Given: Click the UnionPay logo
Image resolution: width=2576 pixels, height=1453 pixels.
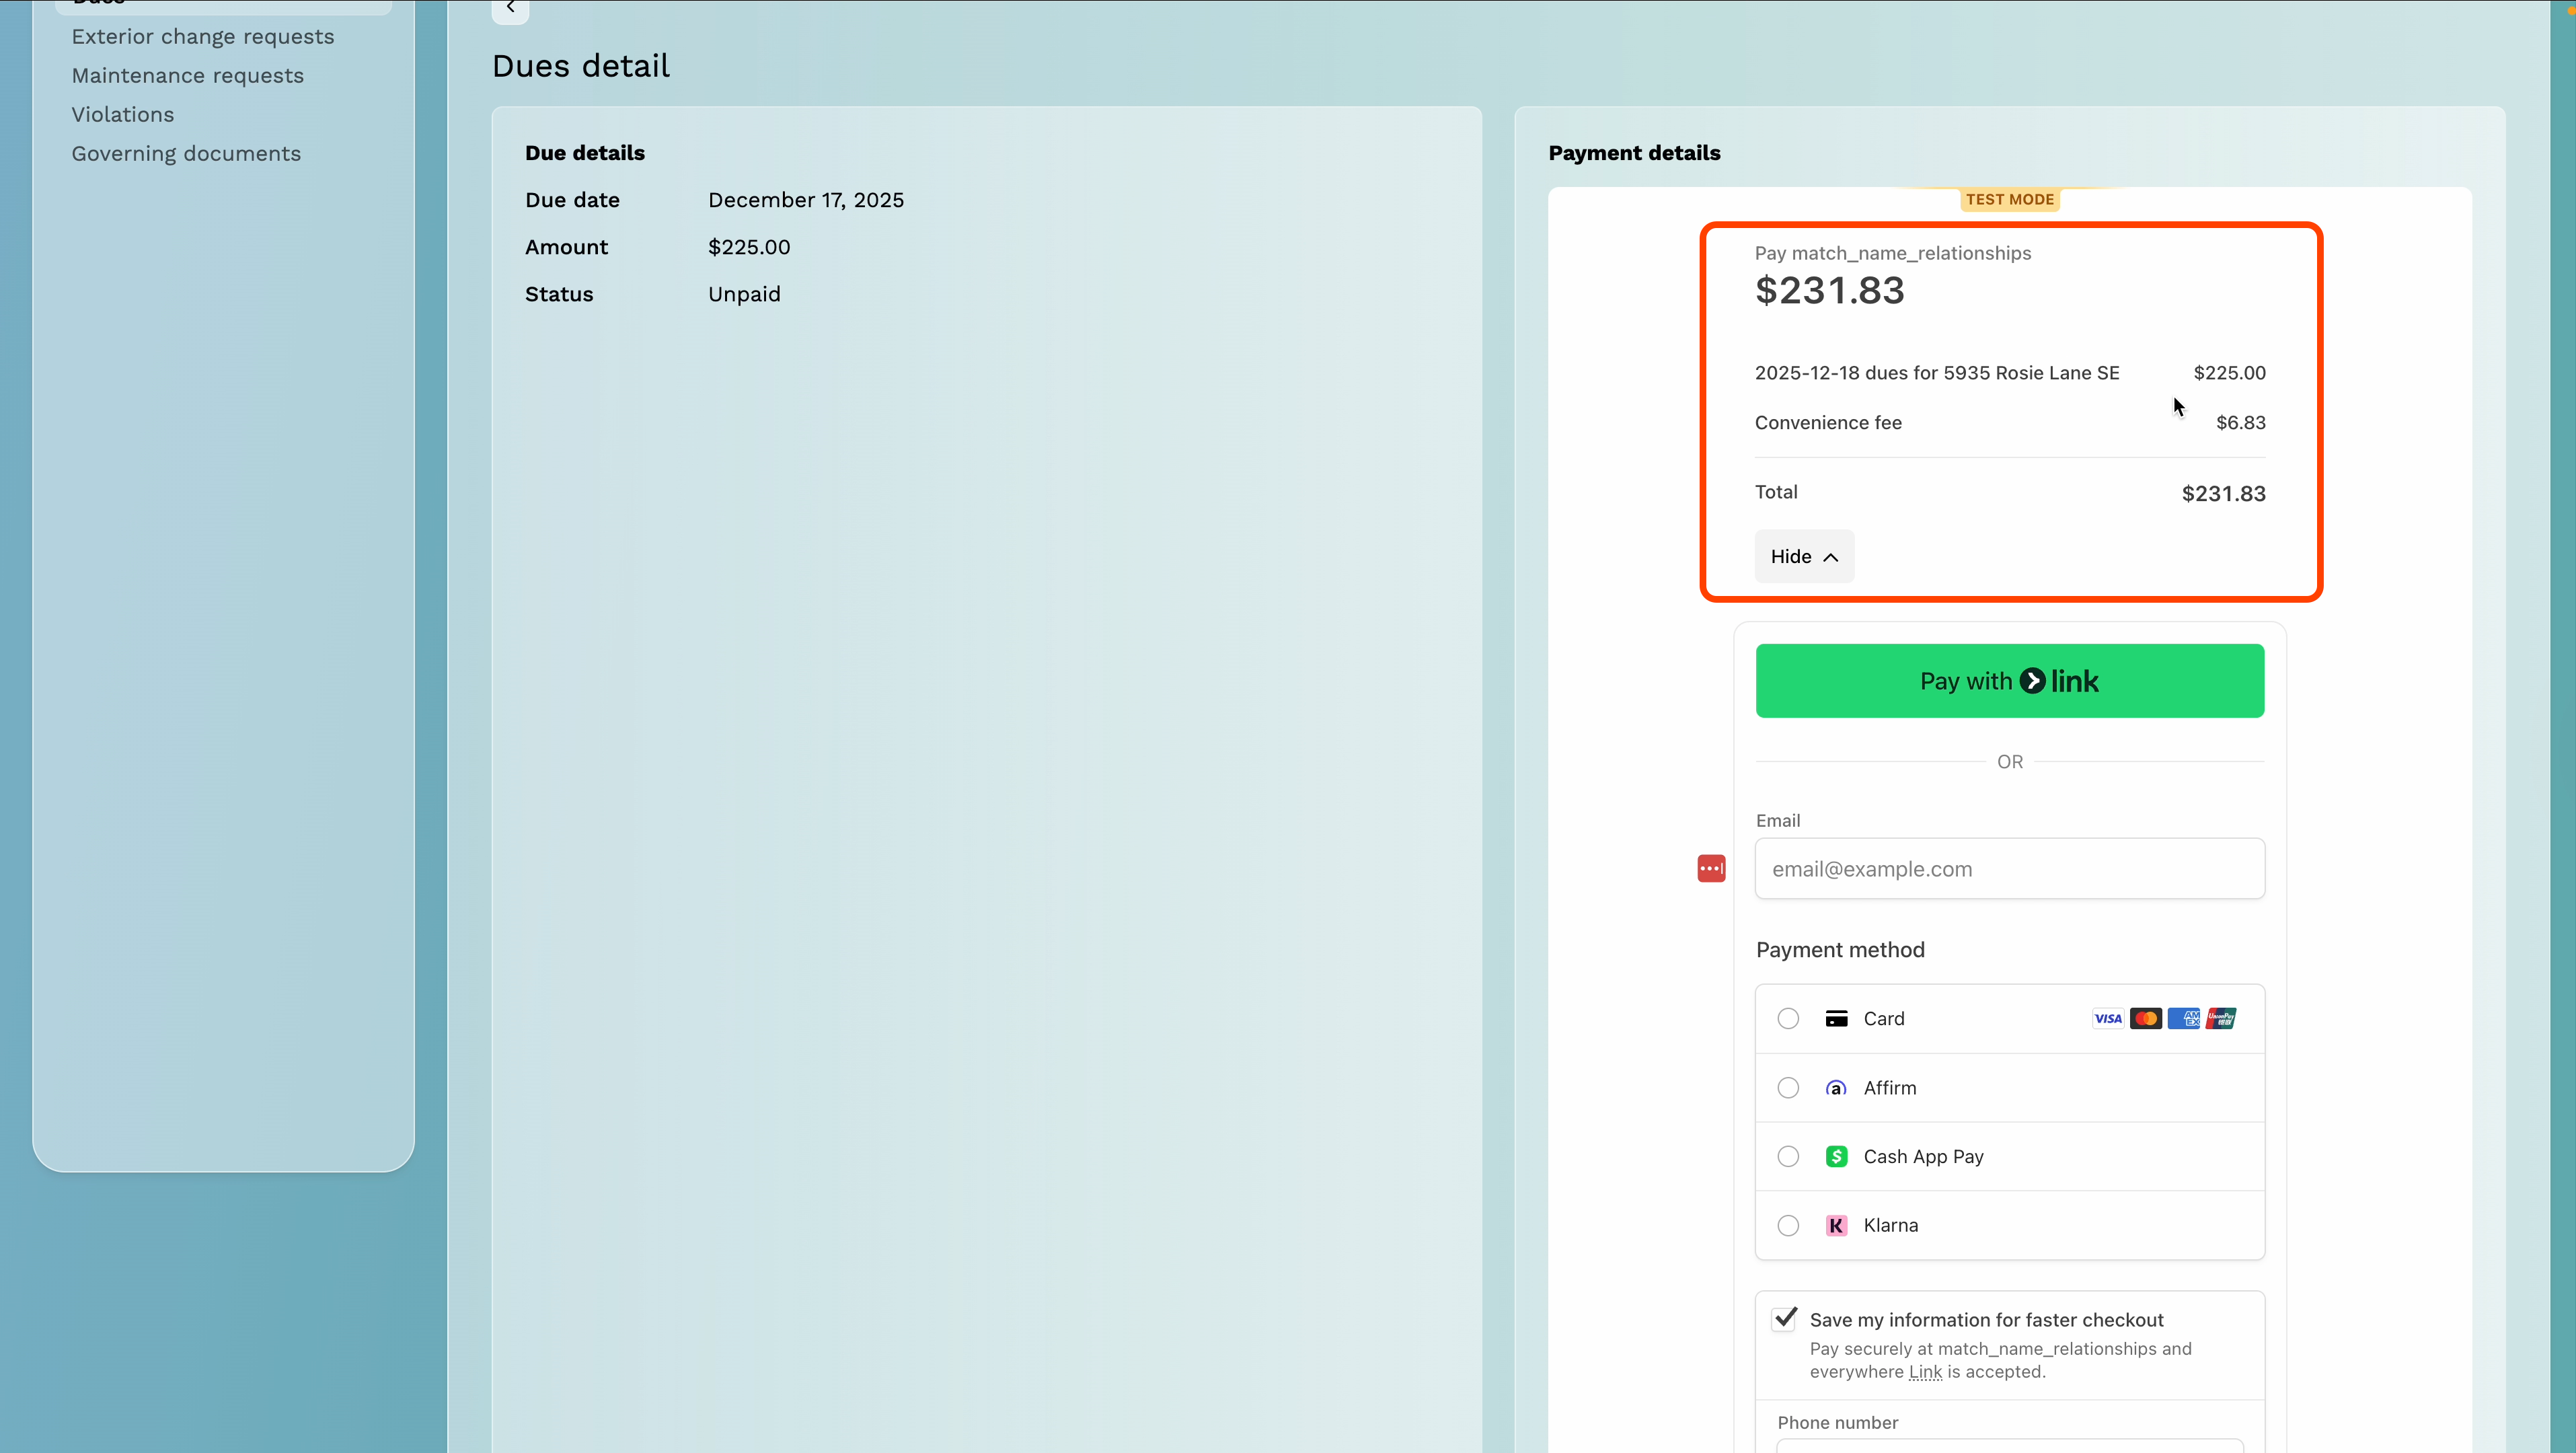Looking at the screenshot, I should click(x=2221, y=1018).
